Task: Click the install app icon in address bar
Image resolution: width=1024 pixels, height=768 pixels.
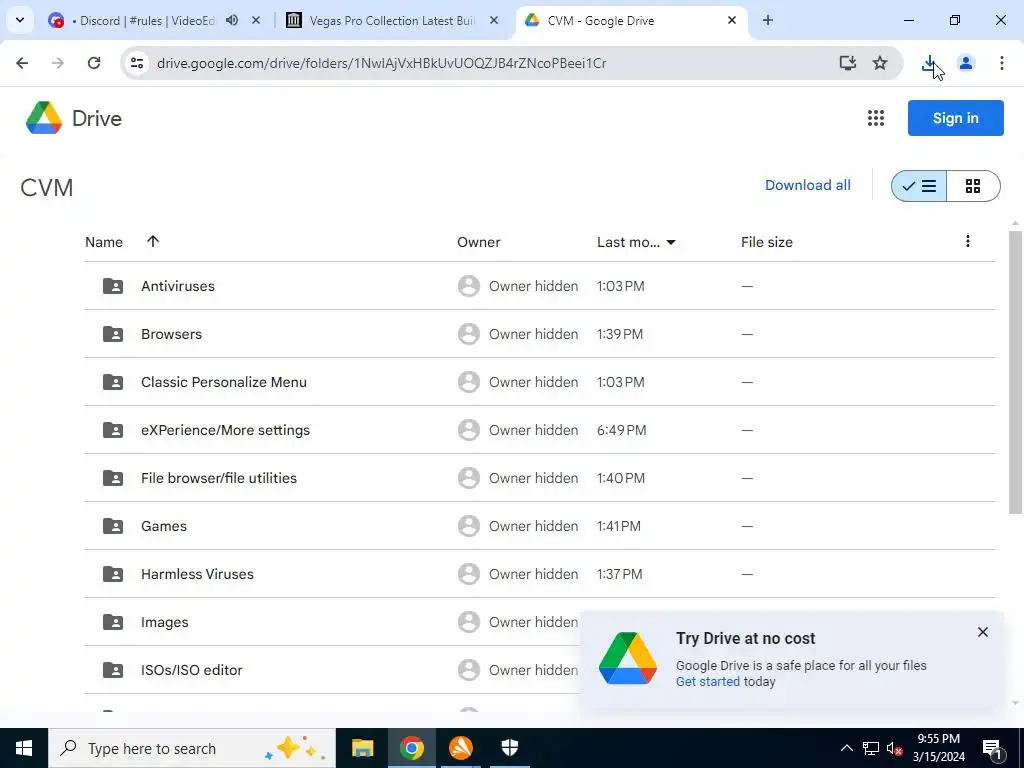Action: click(848, 63)
